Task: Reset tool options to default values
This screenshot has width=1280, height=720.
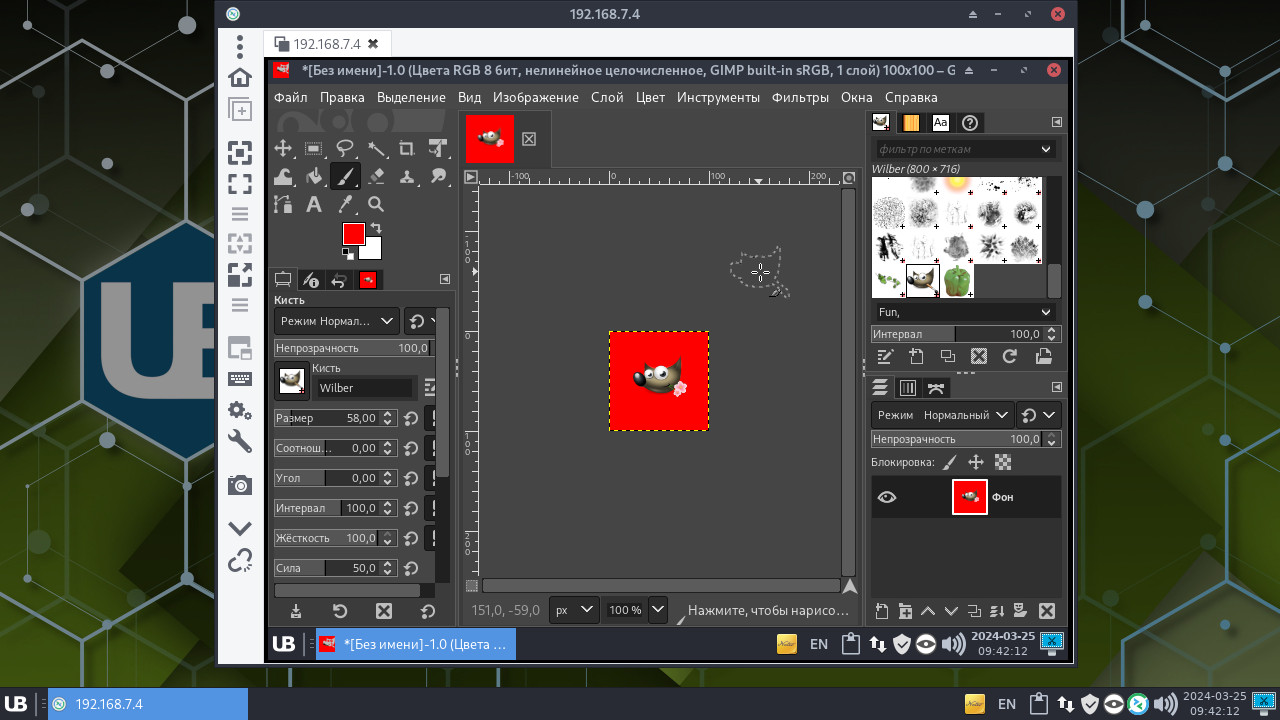Action: [x=427, y=611]
